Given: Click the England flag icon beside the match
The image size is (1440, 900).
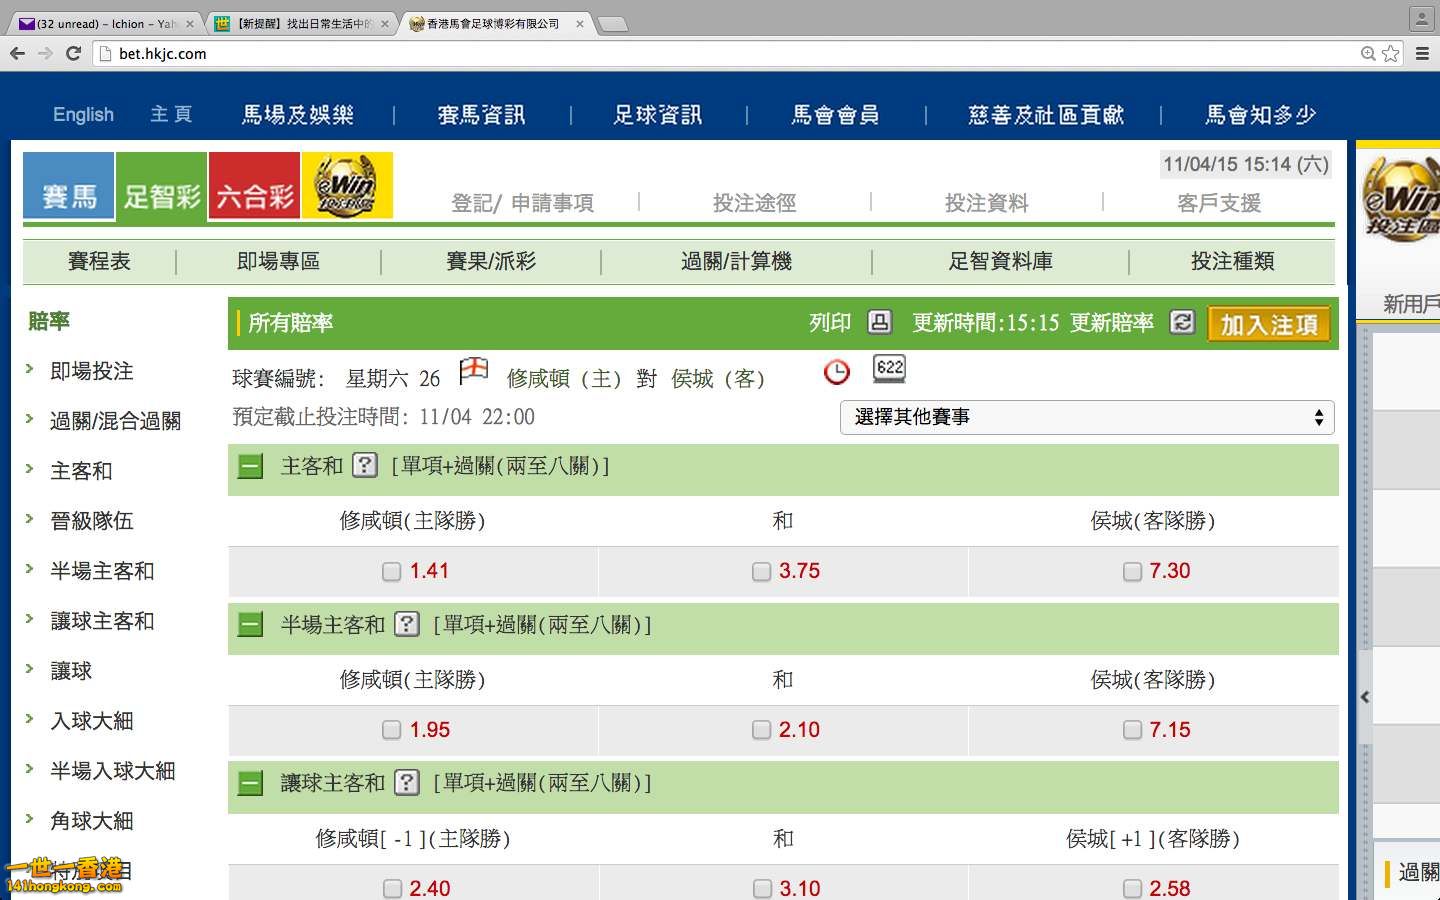Looking at the screenshot, I should tap(473, 372).
